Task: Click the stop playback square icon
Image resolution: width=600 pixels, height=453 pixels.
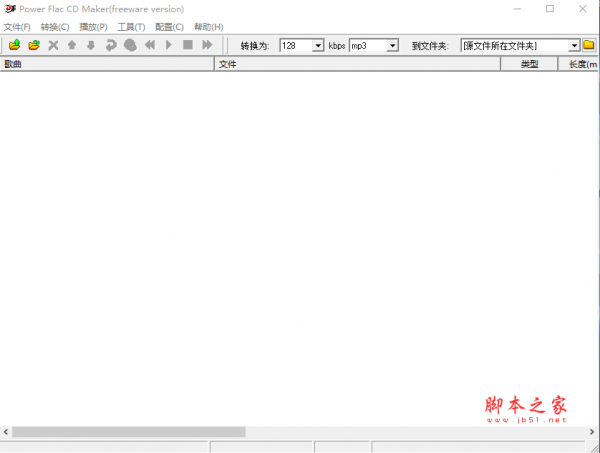Action: 188,45
